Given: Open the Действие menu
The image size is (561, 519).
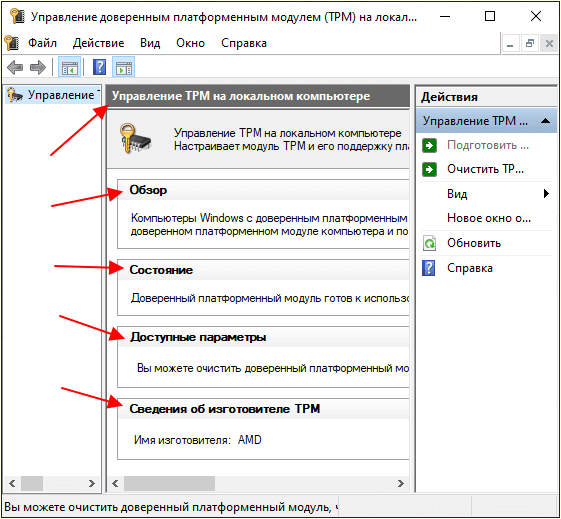Looking at the screenshot, I should 98,43.
